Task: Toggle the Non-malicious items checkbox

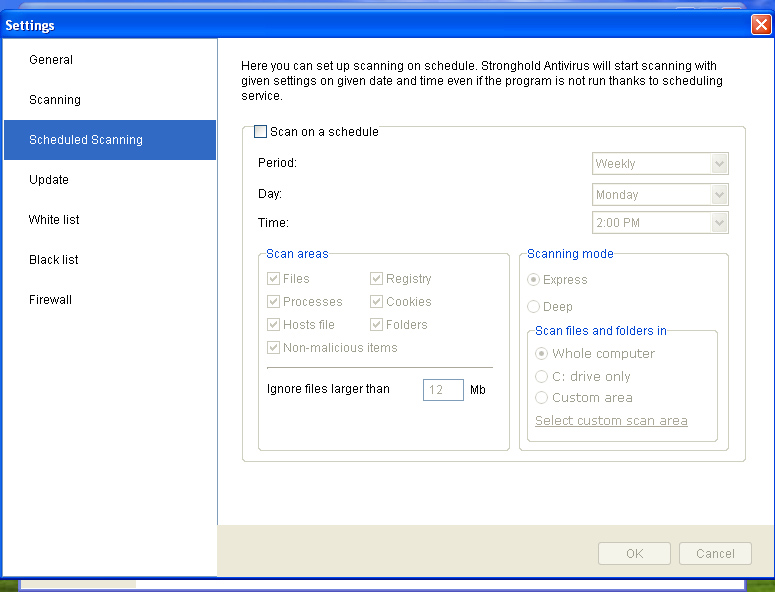Action: point(273,347)
